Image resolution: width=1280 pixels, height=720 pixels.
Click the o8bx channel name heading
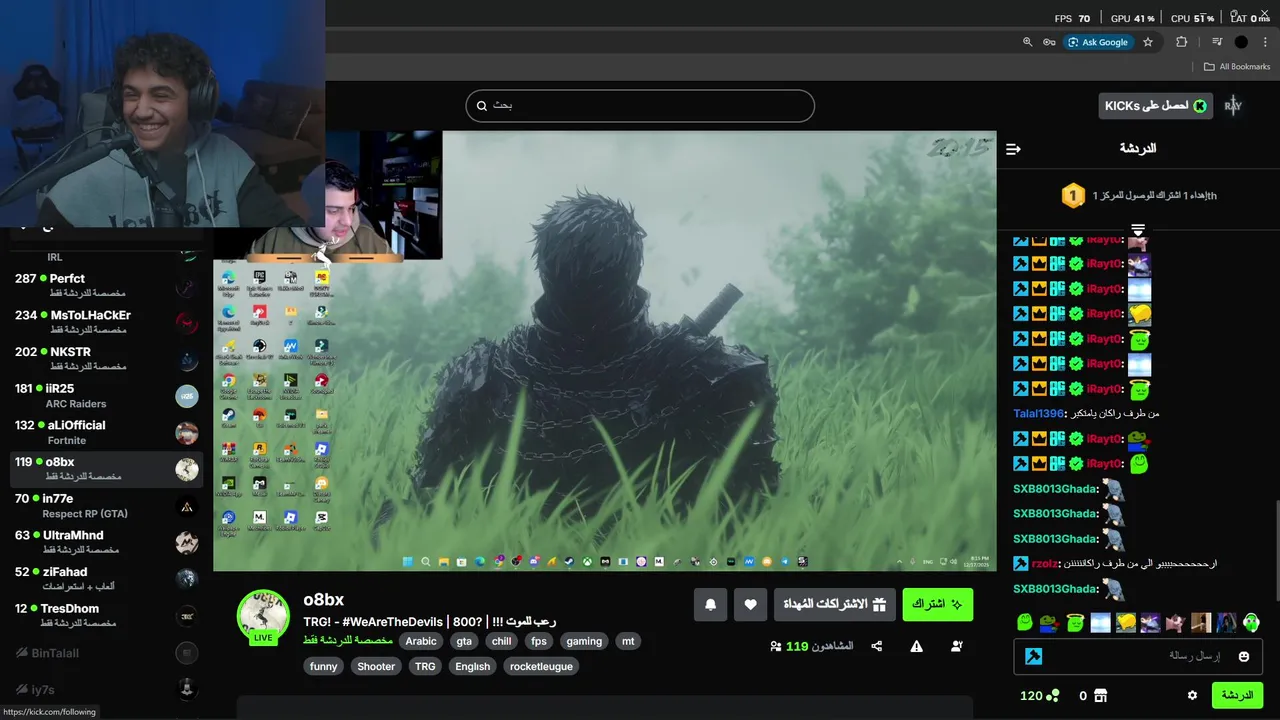pyautogui.click(x=324, y=599)
